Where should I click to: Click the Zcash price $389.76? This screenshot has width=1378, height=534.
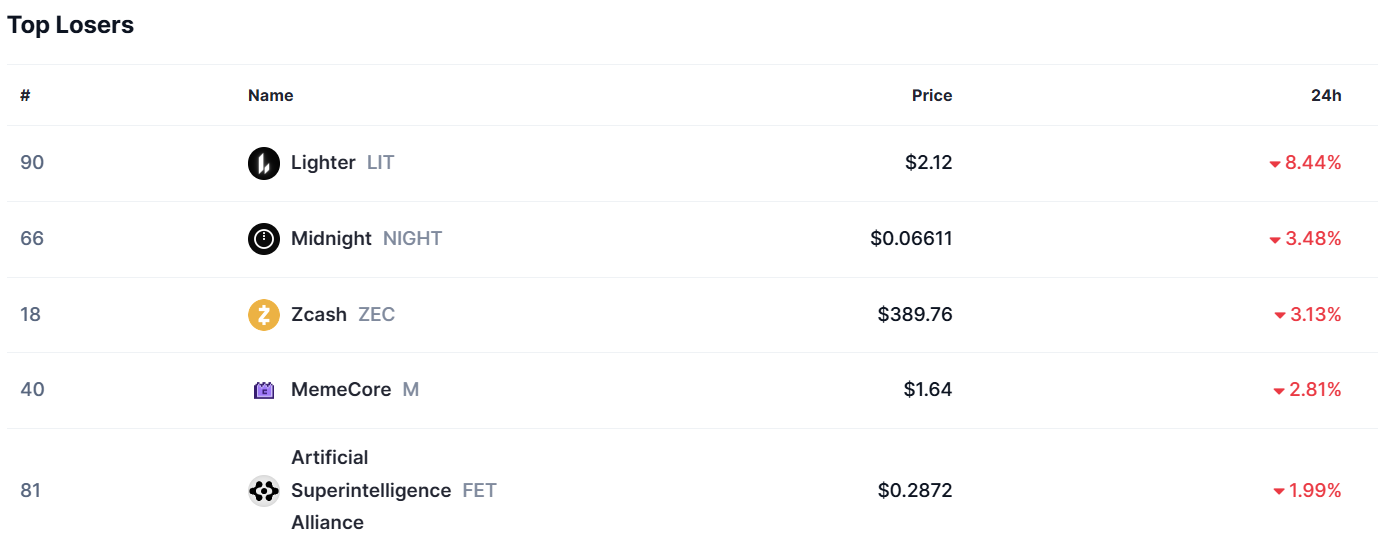(915, 315)
